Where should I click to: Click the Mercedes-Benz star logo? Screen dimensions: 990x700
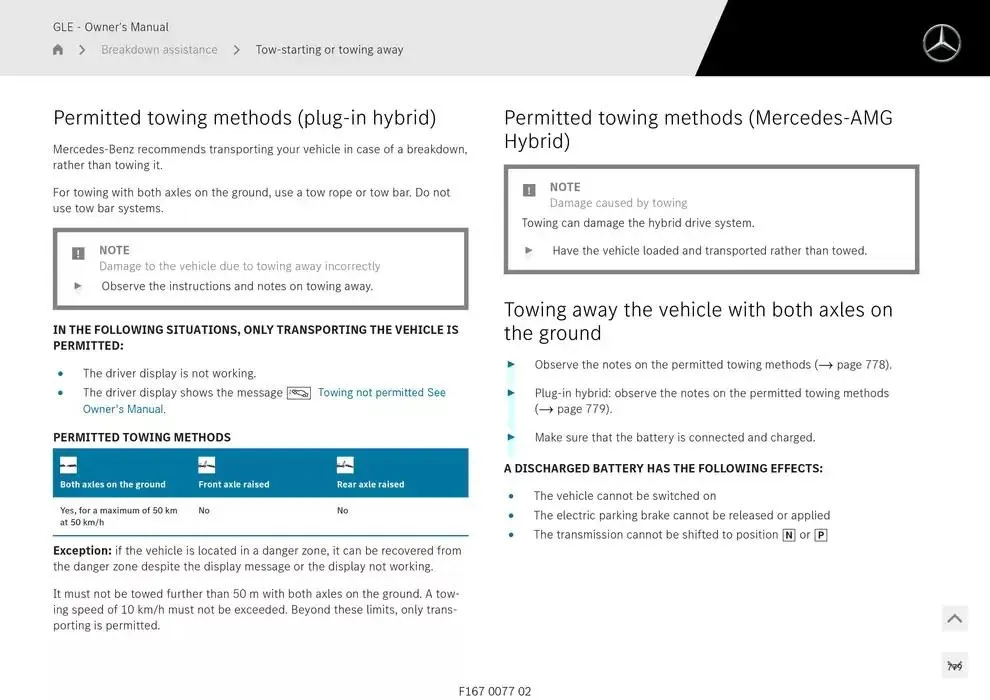(x=940, y=43)
